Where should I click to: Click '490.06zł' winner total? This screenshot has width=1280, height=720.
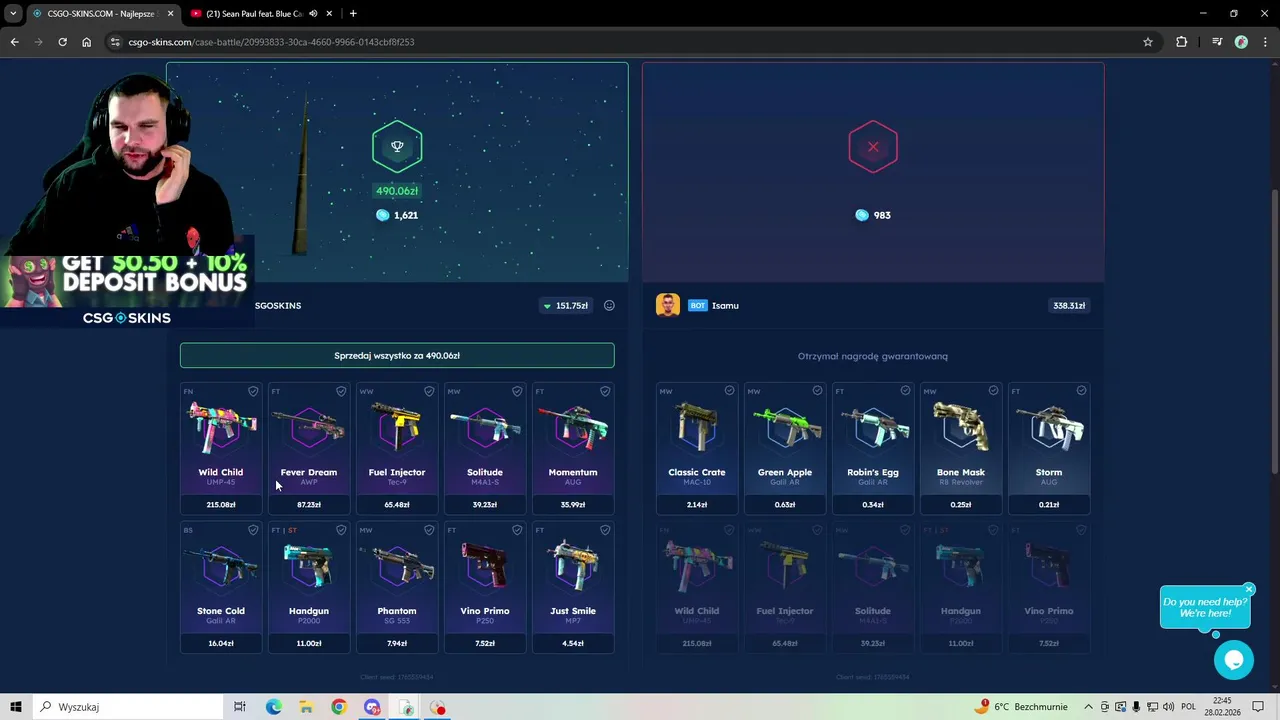pyautogui.click(x=397, y=191)
